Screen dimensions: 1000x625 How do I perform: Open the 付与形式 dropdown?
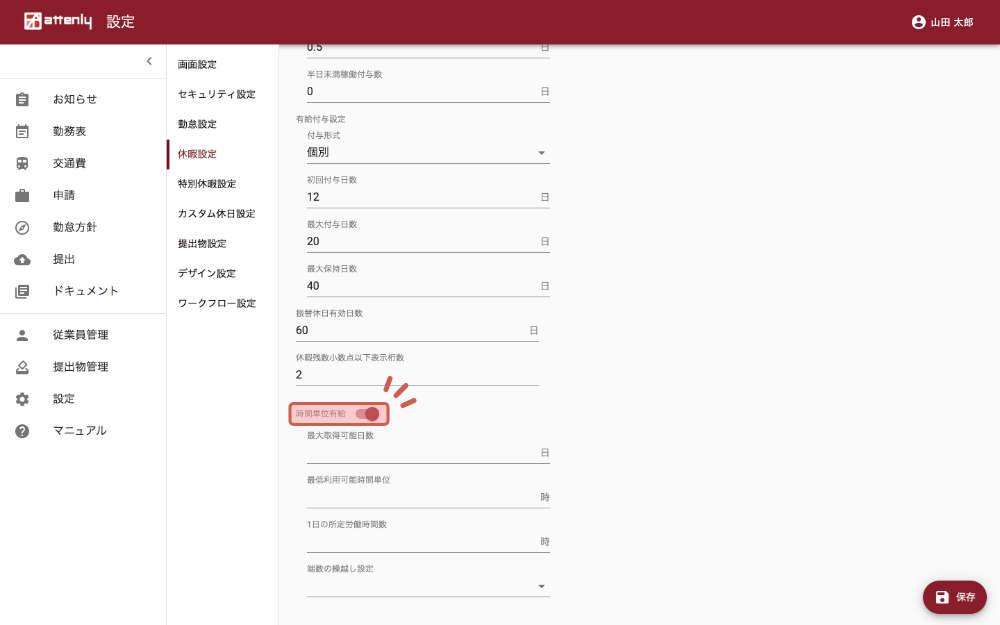(x=428, y=153)
